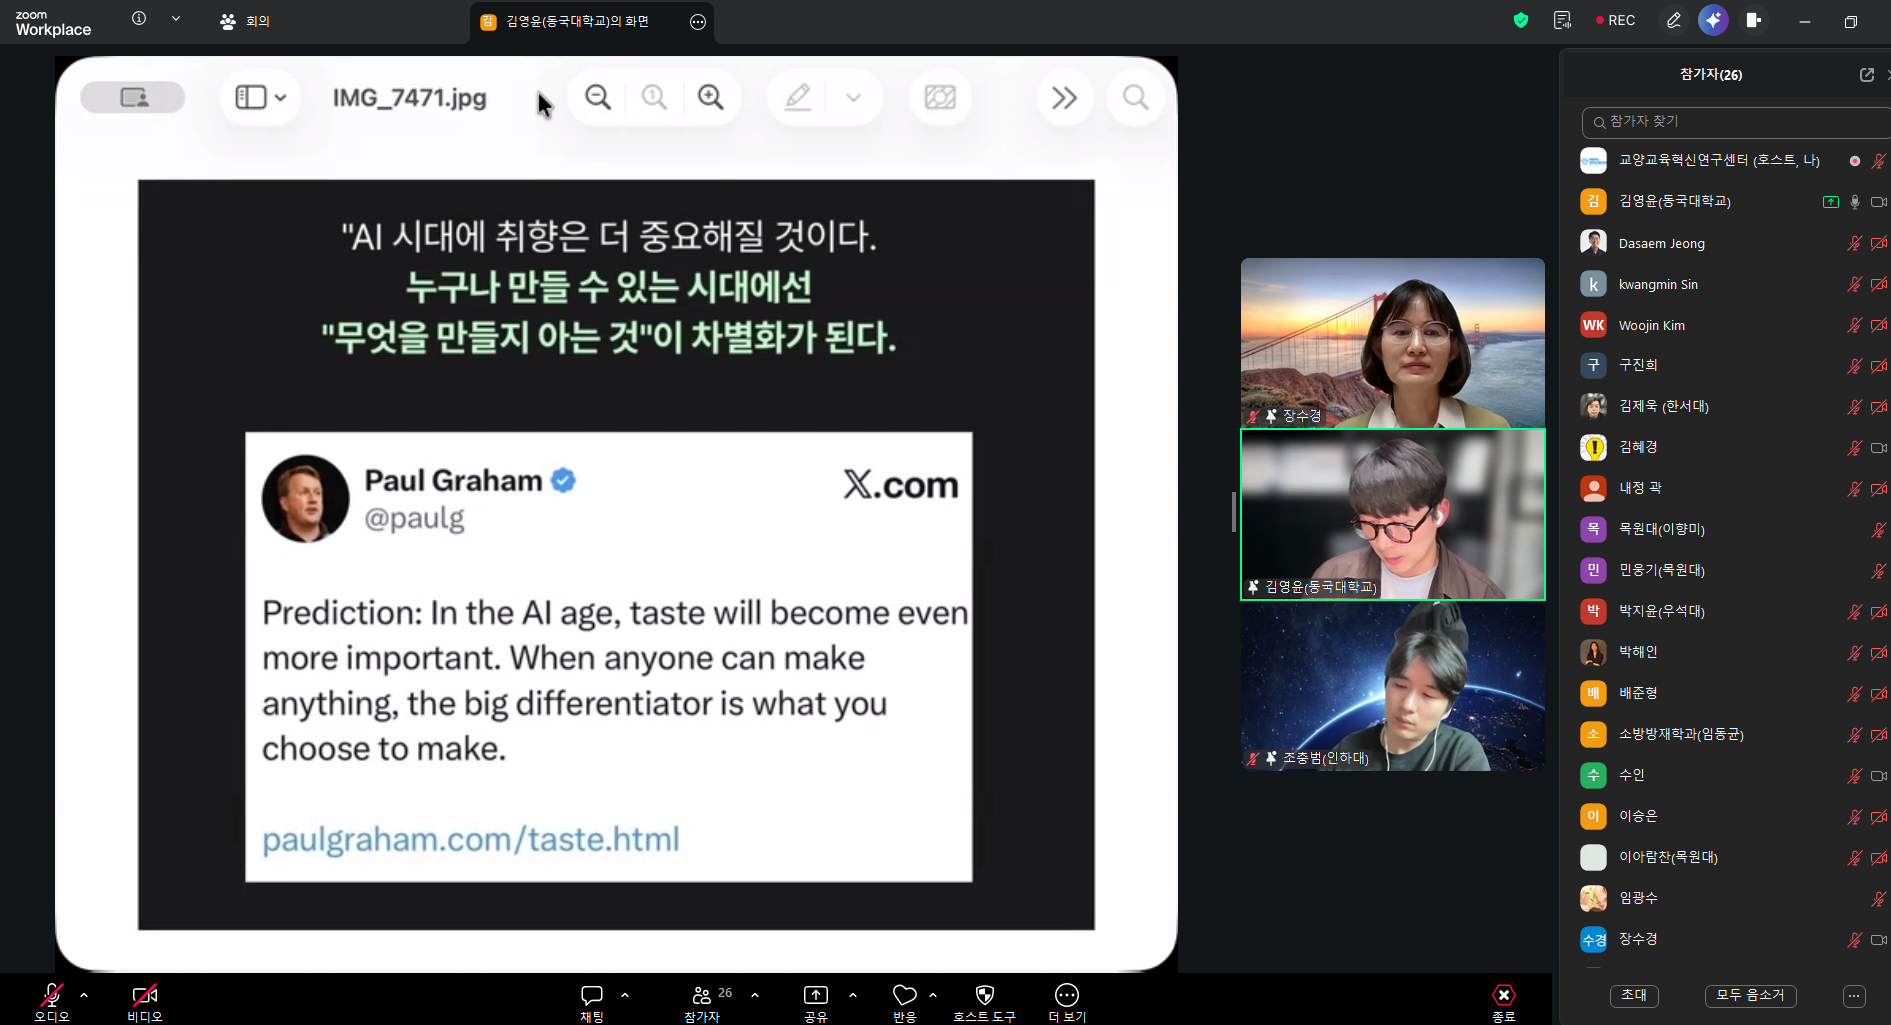Screen dimensions: 1891x1025
Task: Click markup pen in shared viewer
Action: coord(797,97)
